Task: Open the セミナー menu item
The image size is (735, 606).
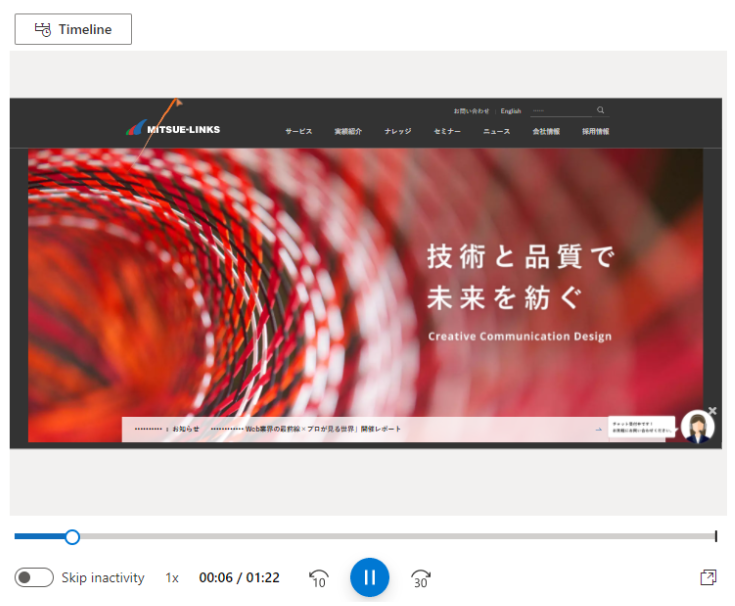Action: 447,131
